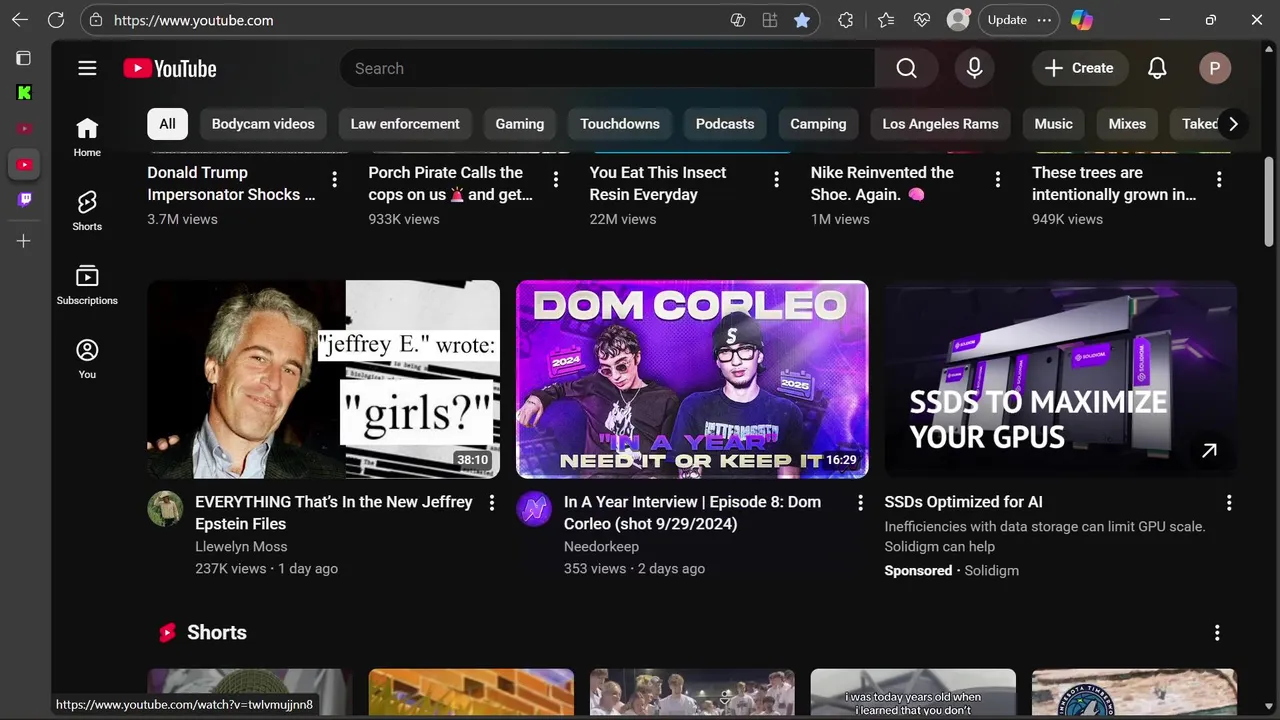Open the Kick sidebar tab icon
Viewport: 1280px width, 720px height.
tap(24, 93)
